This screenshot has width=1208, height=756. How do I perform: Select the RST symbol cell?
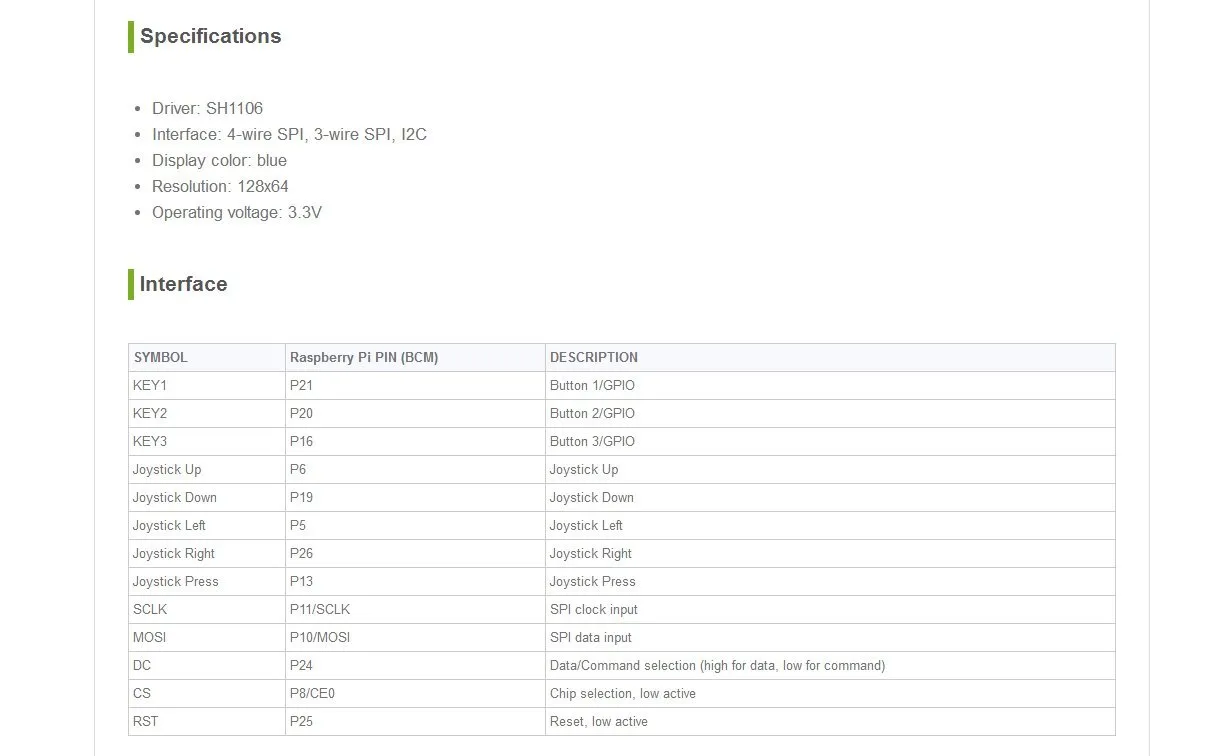pyautogui.click(x=146, y=721)
